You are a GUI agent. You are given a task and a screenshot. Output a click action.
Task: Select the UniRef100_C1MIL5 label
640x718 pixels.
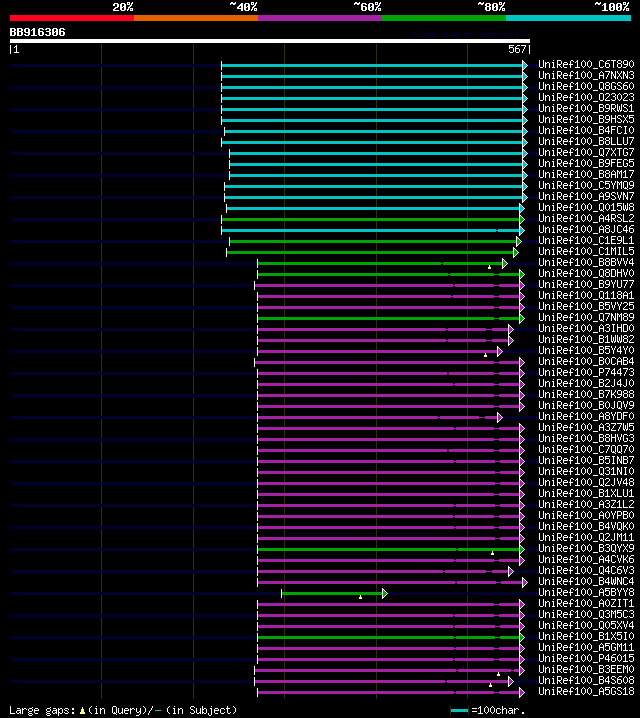click(586, 251)
